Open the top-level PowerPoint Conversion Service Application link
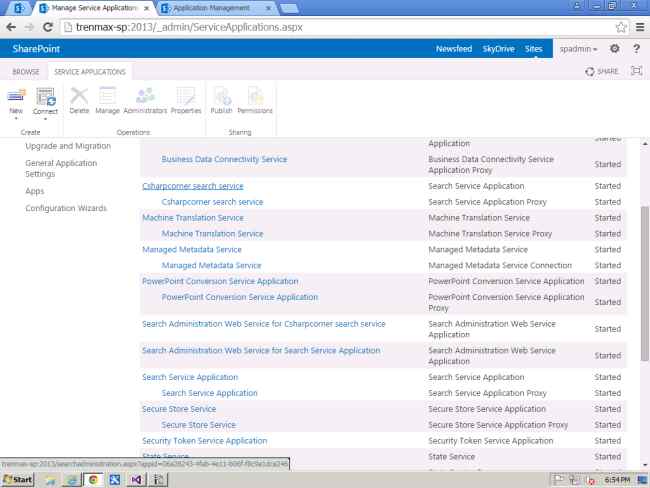 (x=220, y=281)
